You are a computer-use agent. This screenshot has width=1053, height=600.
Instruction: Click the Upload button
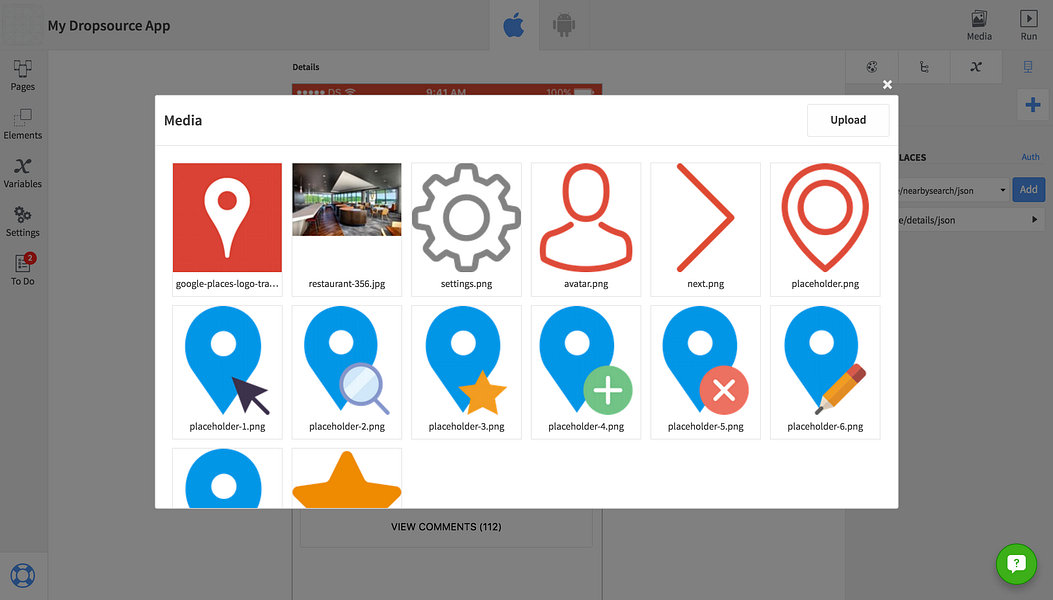848,120
